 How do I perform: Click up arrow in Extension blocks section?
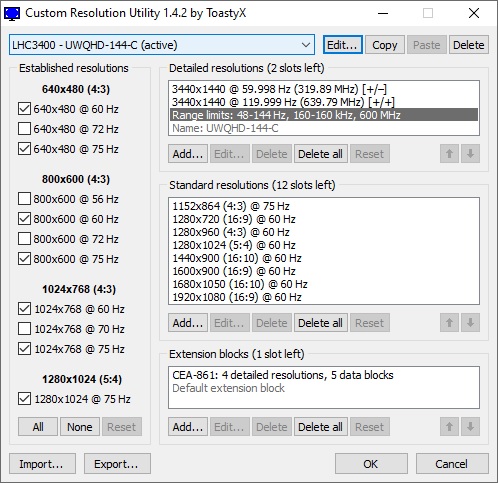click(x=449, y=427)
